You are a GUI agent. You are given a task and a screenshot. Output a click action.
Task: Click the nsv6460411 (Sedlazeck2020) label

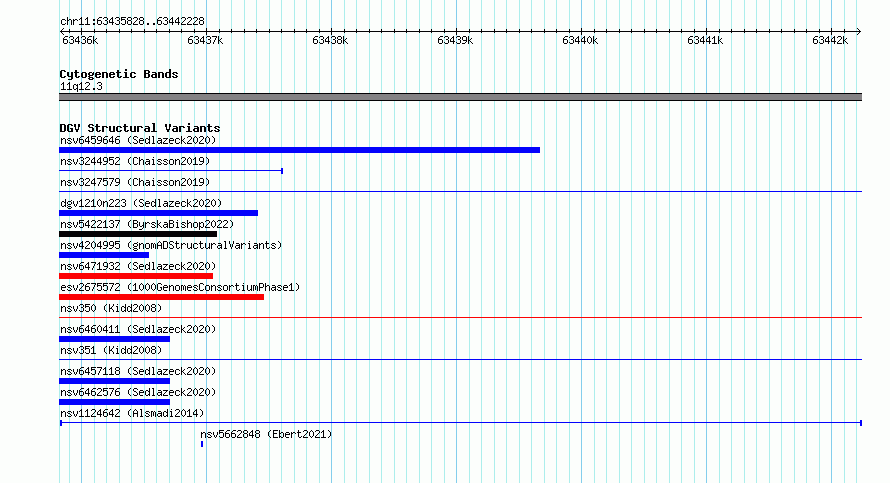138,329
